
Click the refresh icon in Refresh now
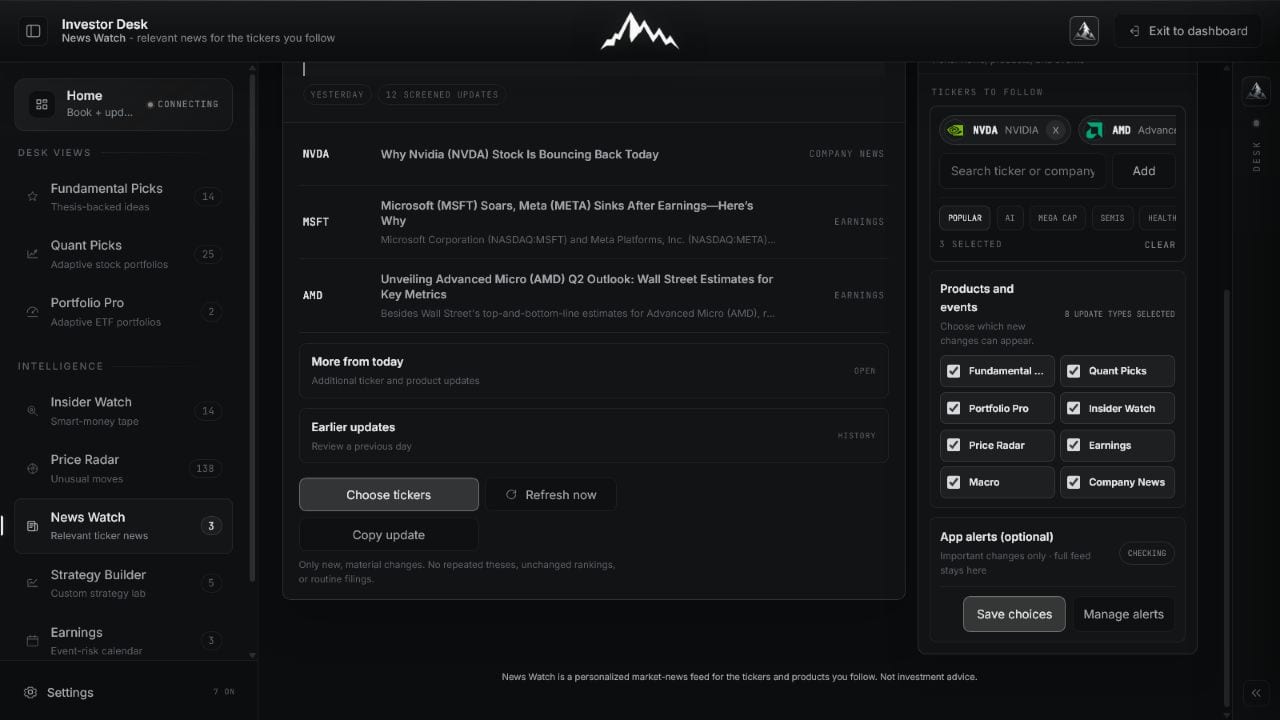[x=512, y=494]
